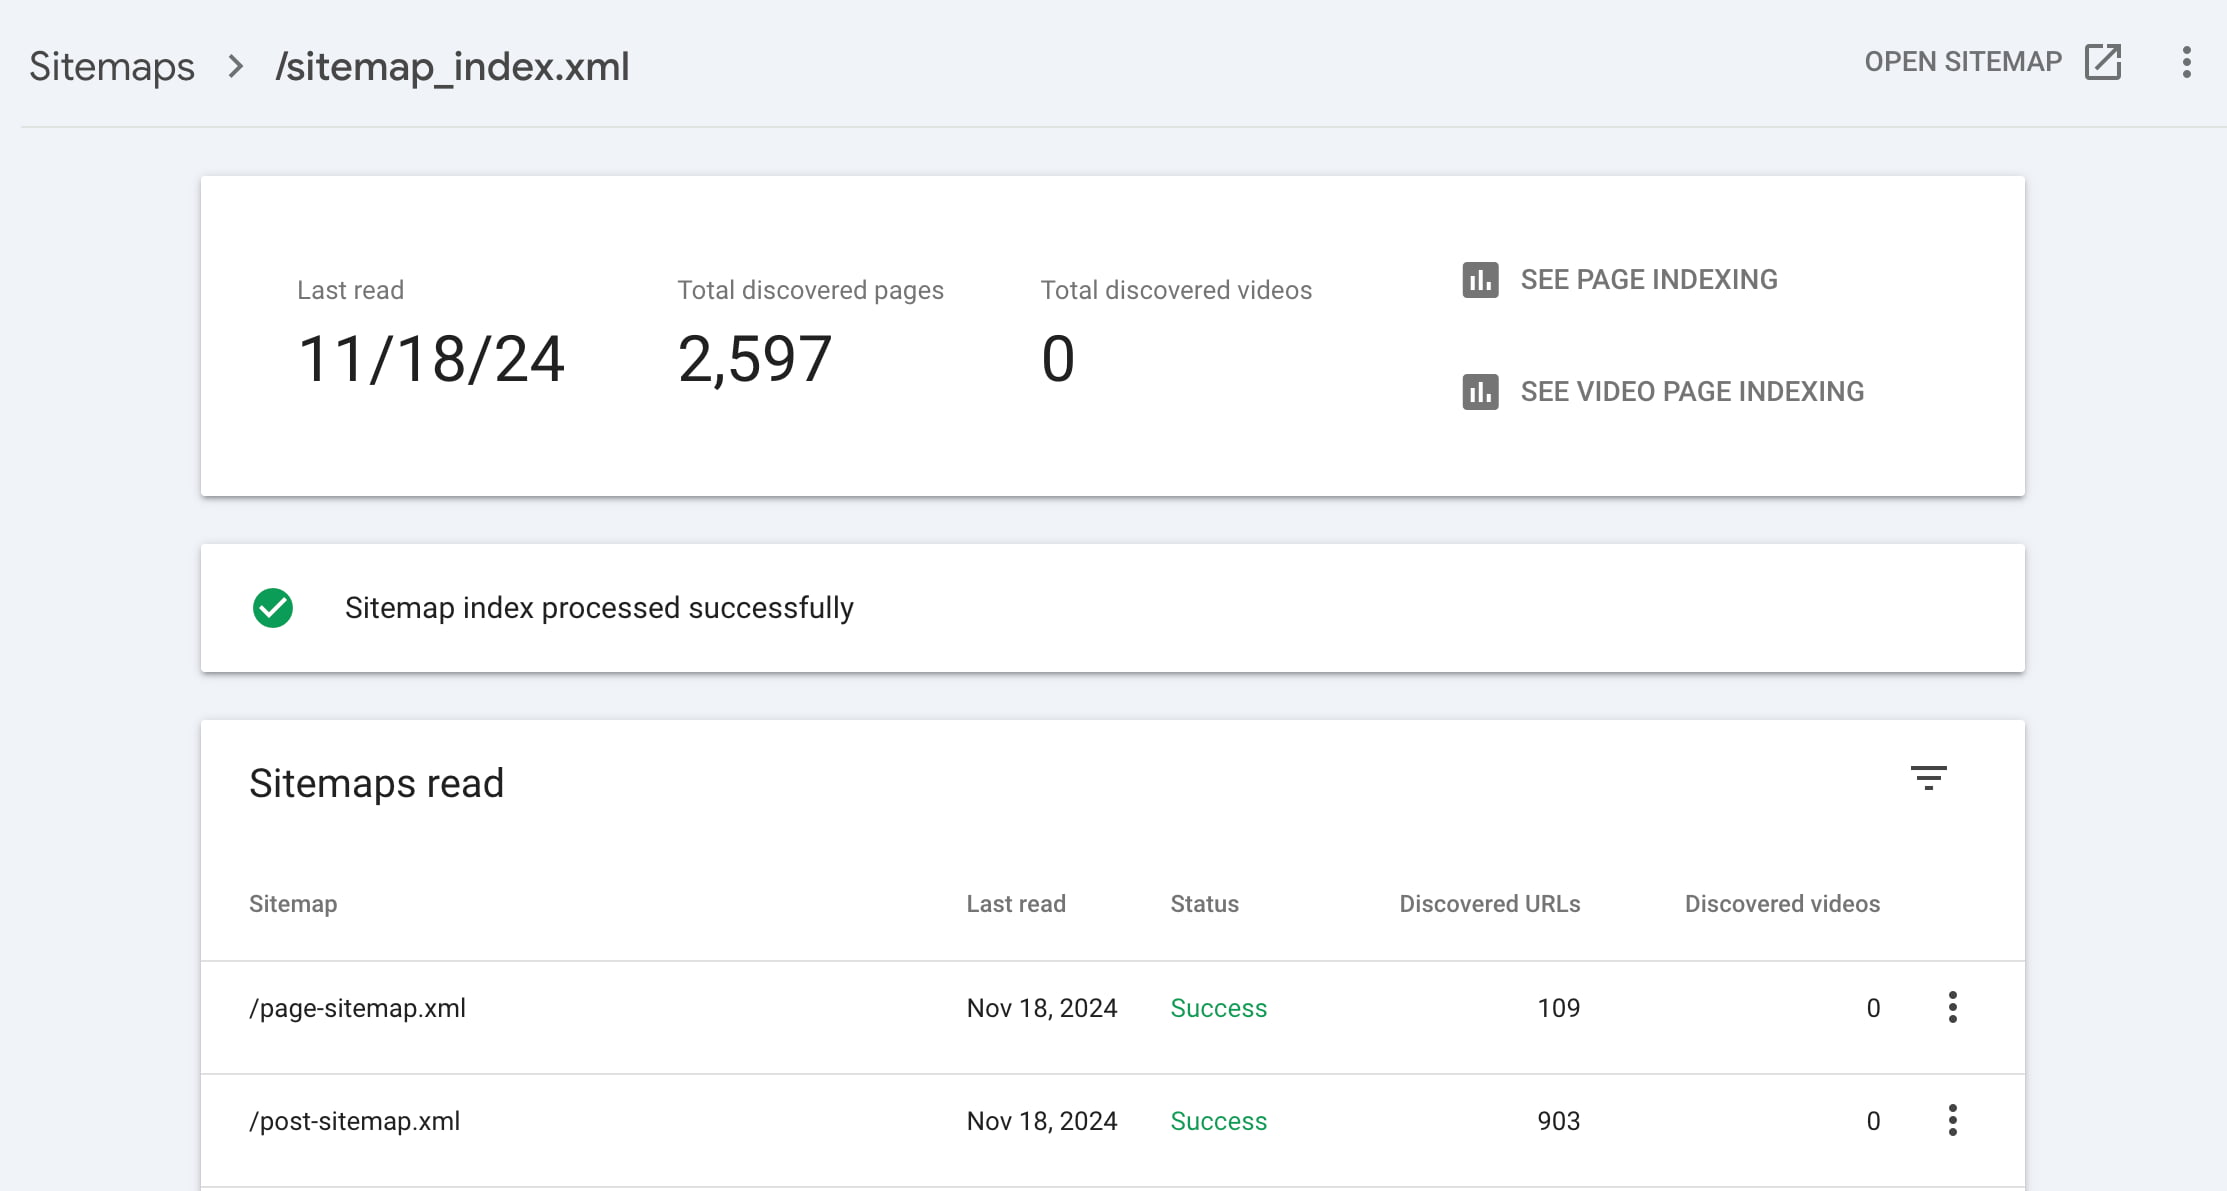
Task: Click the Success status for /post-sitemap.xml
Action: coord(1218,1121)
